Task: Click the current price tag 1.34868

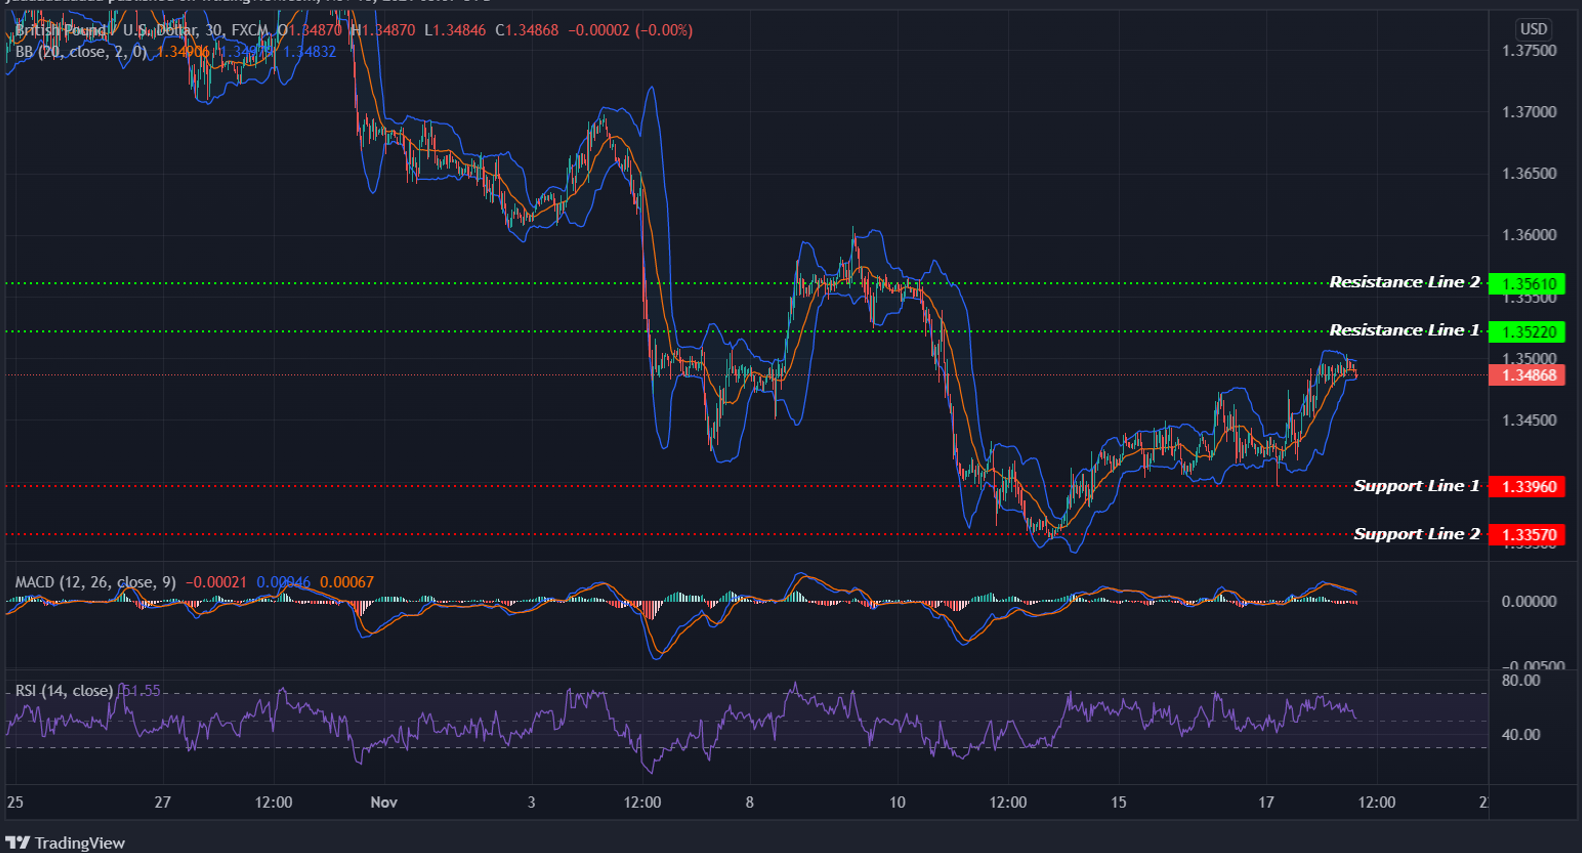Action: tap(1527, 375)
